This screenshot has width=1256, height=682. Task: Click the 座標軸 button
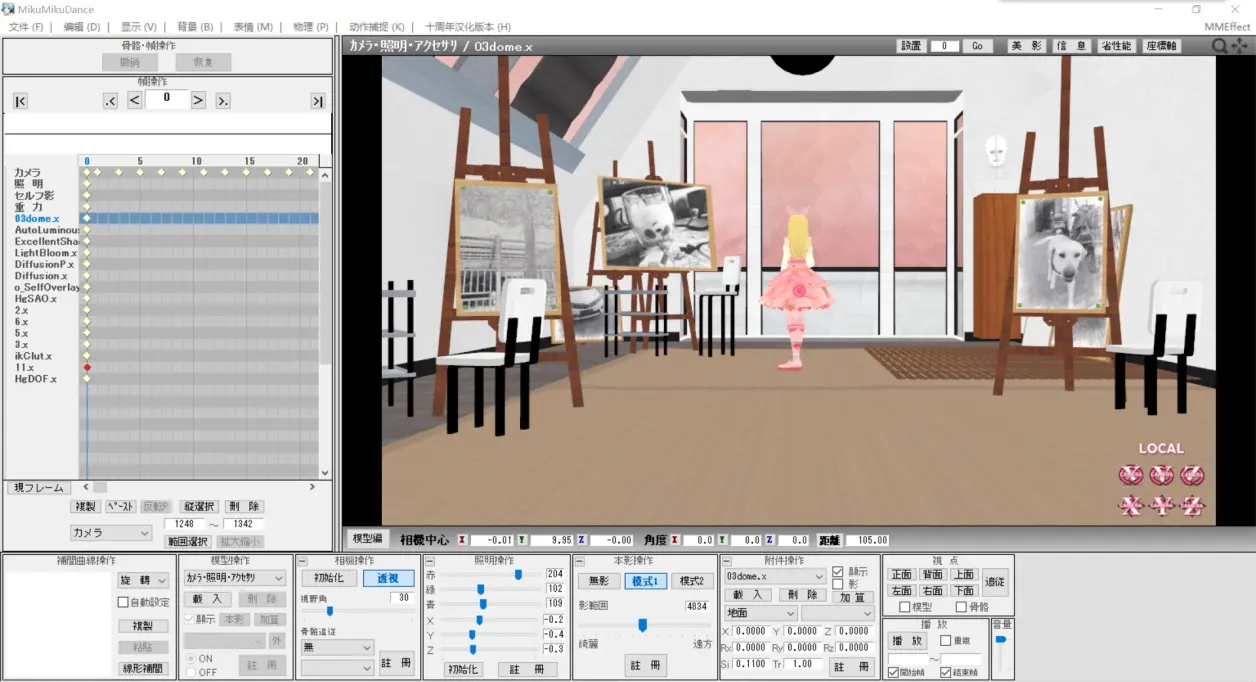pos(1161,46)
